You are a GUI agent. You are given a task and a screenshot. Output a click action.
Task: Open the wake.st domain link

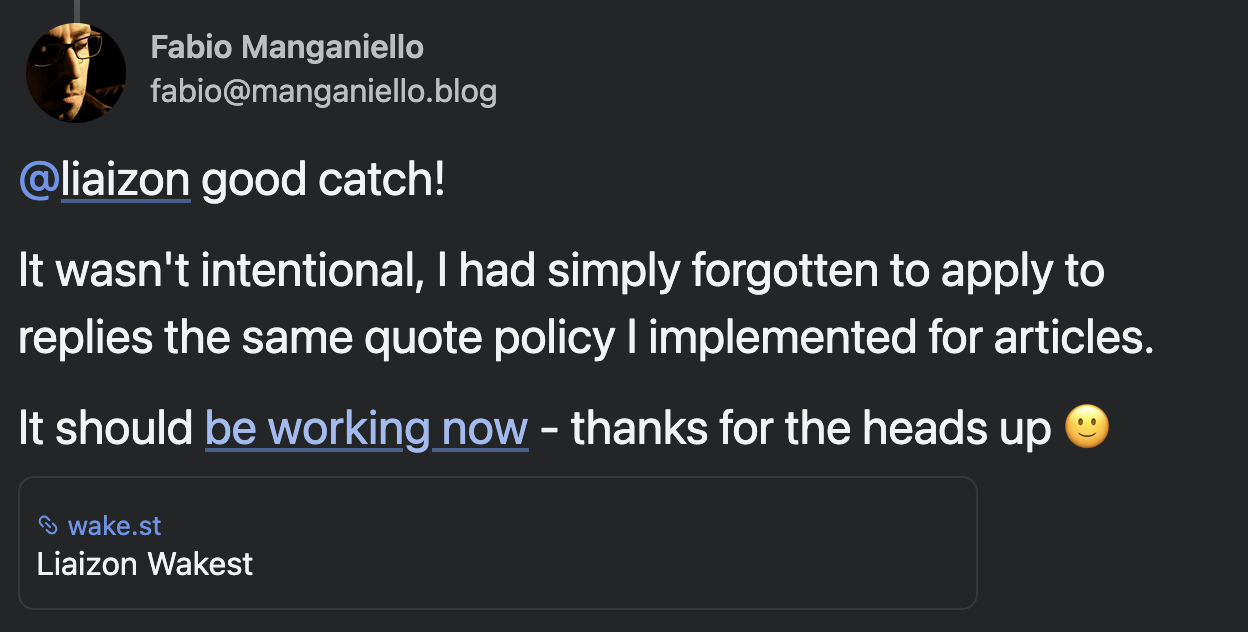114,525
